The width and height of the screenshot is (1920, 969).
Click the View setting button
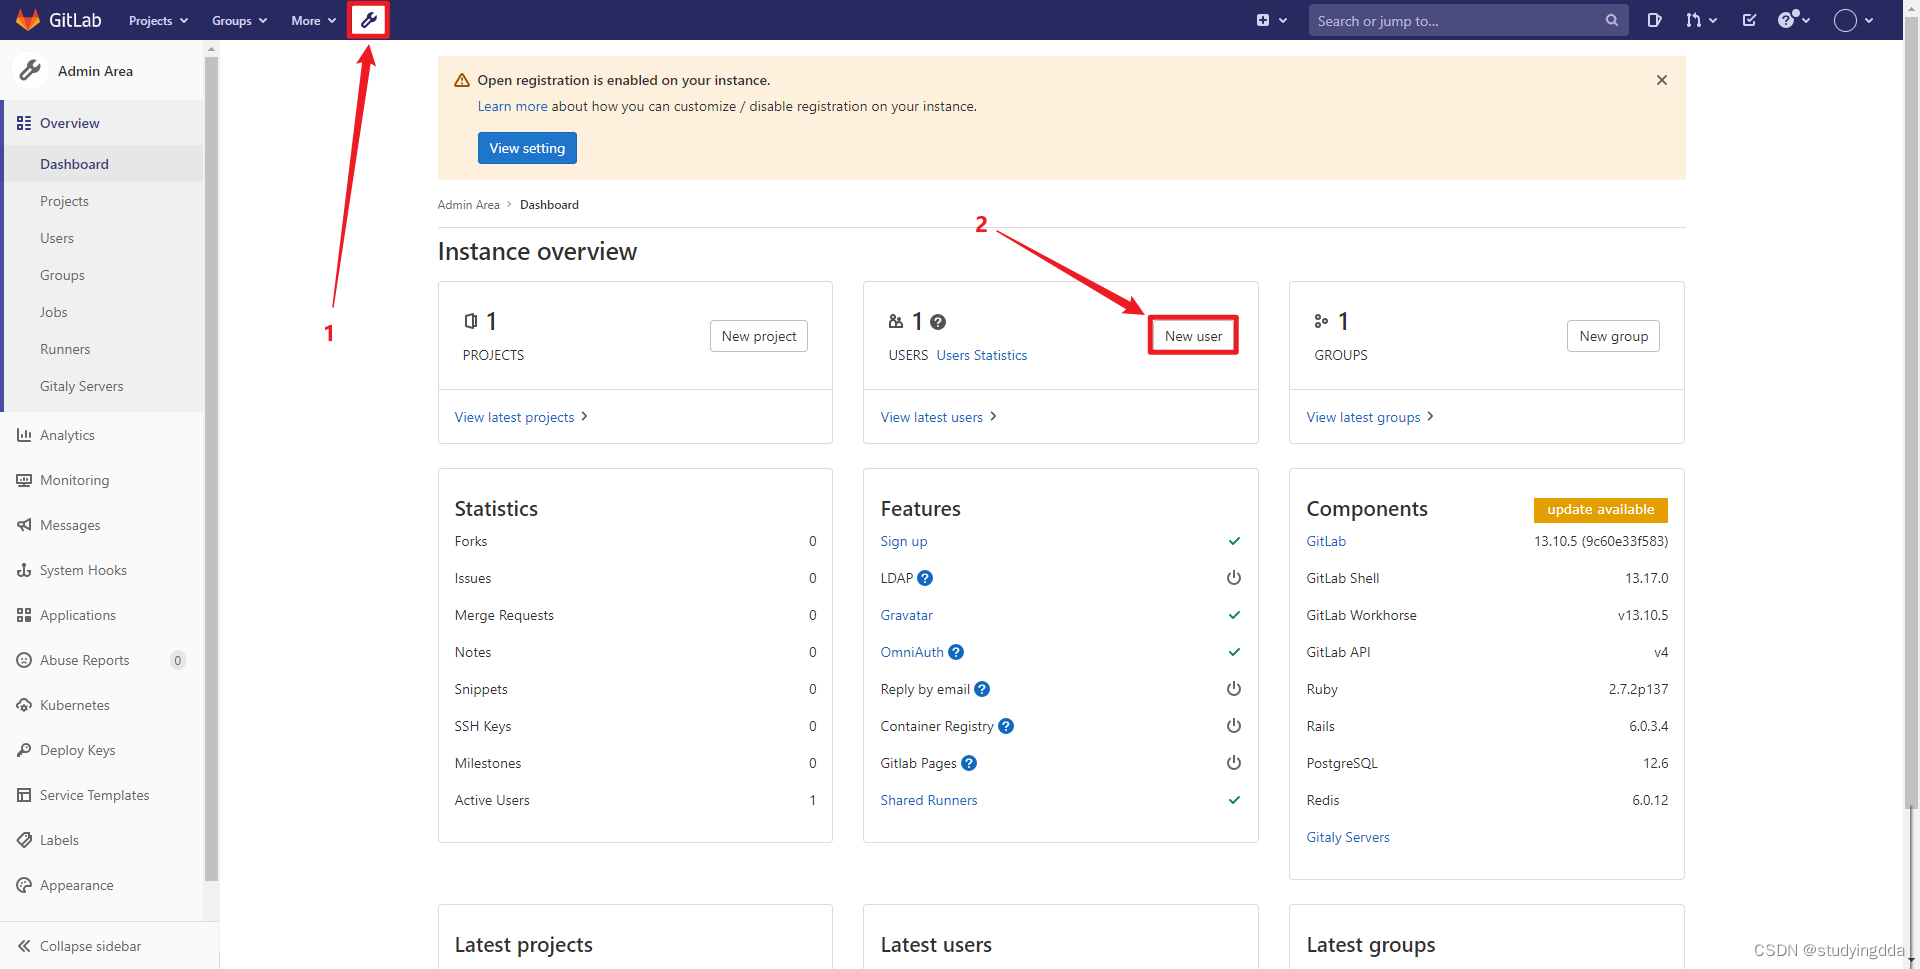tap(527, 148)
